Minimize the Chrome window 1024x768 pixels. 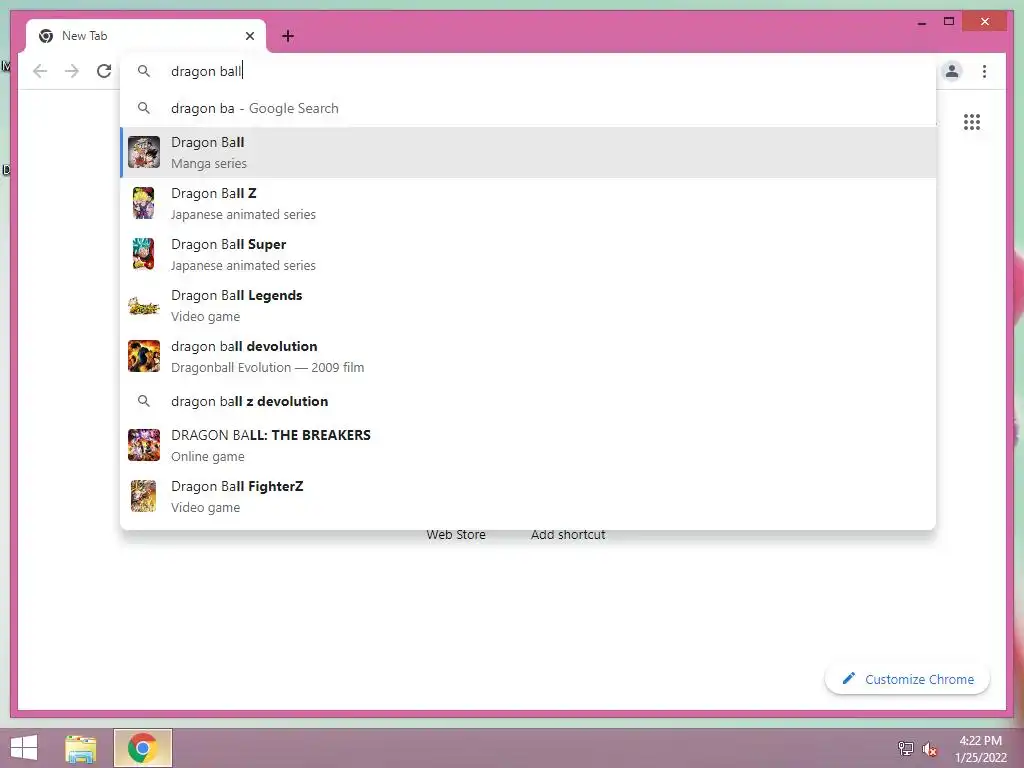921,22
